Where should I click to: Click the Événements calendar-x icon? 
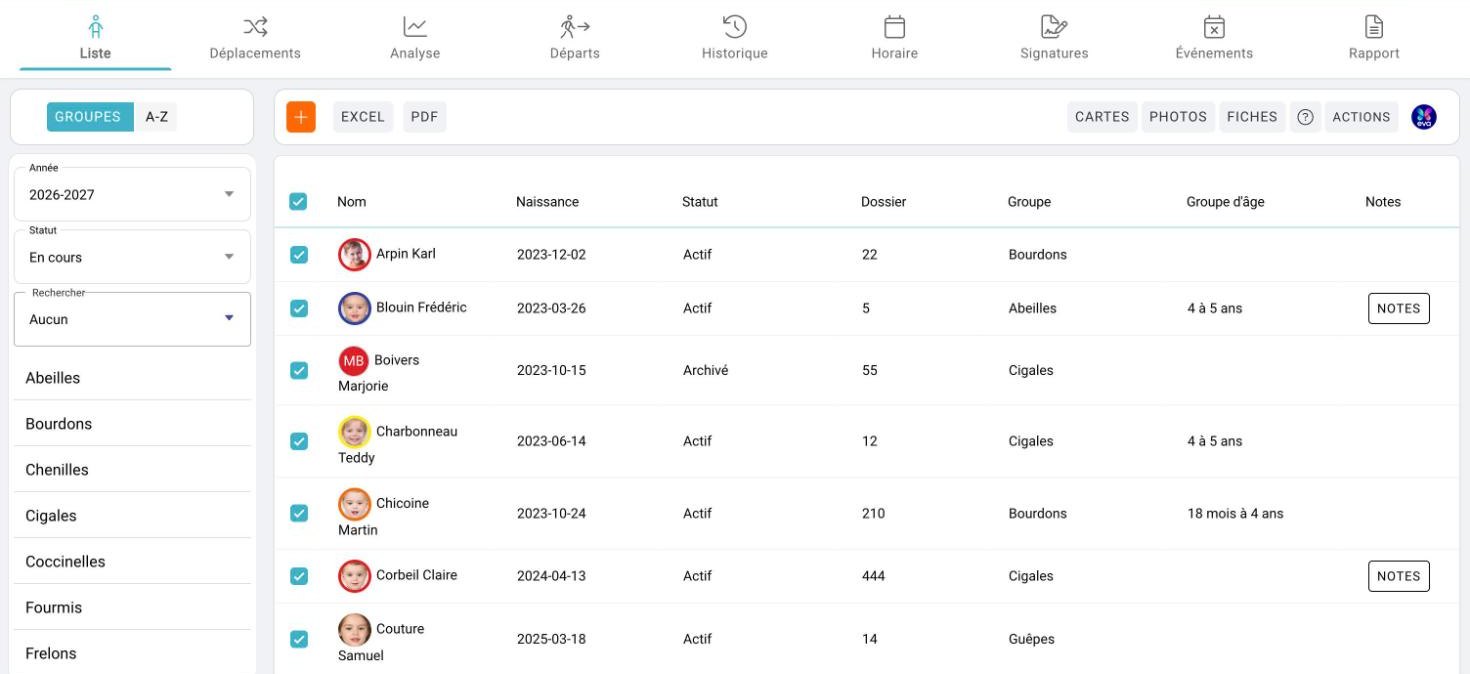click(x=1214, y=26)
